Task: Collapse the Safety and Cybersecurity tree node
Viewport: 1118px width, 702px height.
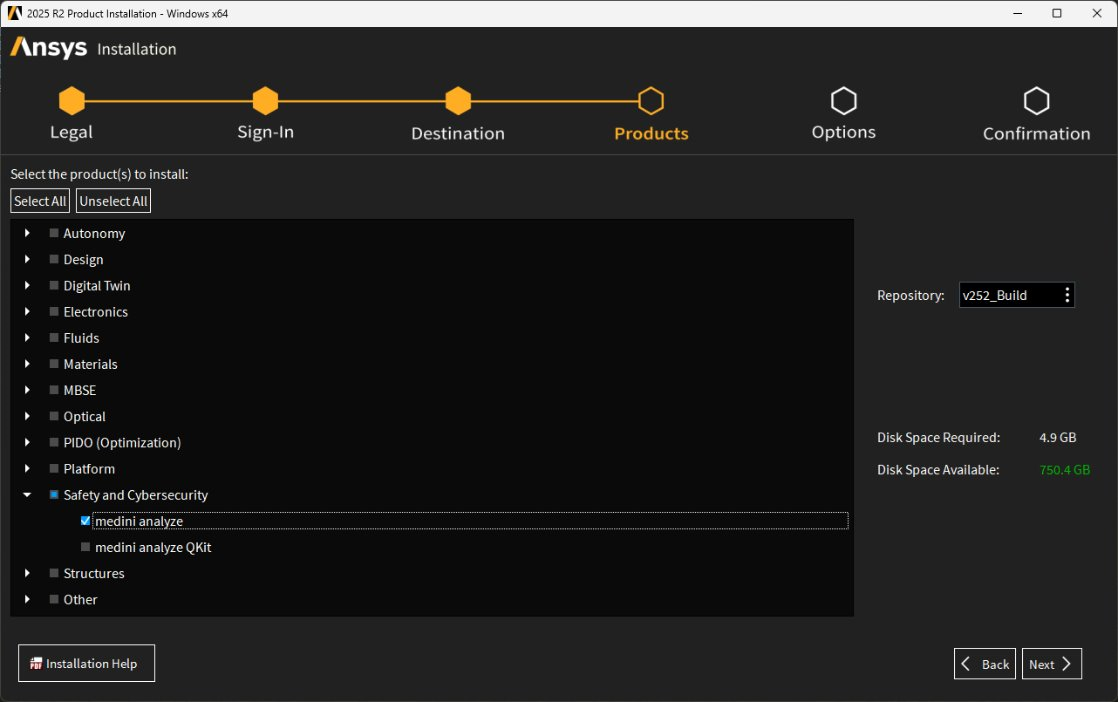Action: (x=28, y=495)
